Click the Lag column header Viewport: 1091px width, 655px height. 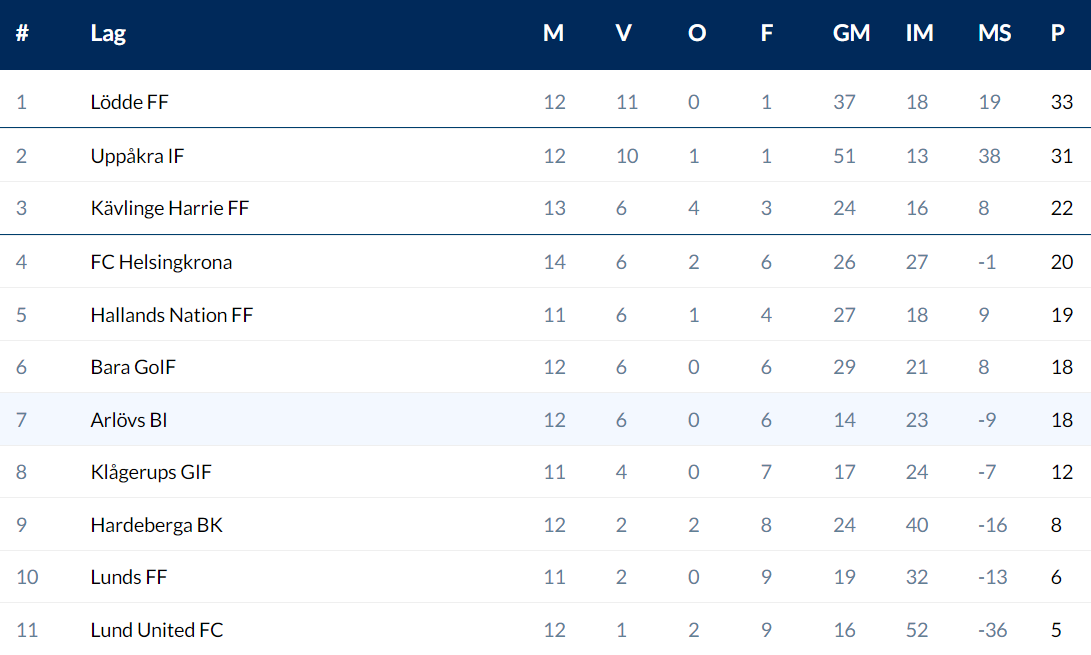(x=108, y=33)
